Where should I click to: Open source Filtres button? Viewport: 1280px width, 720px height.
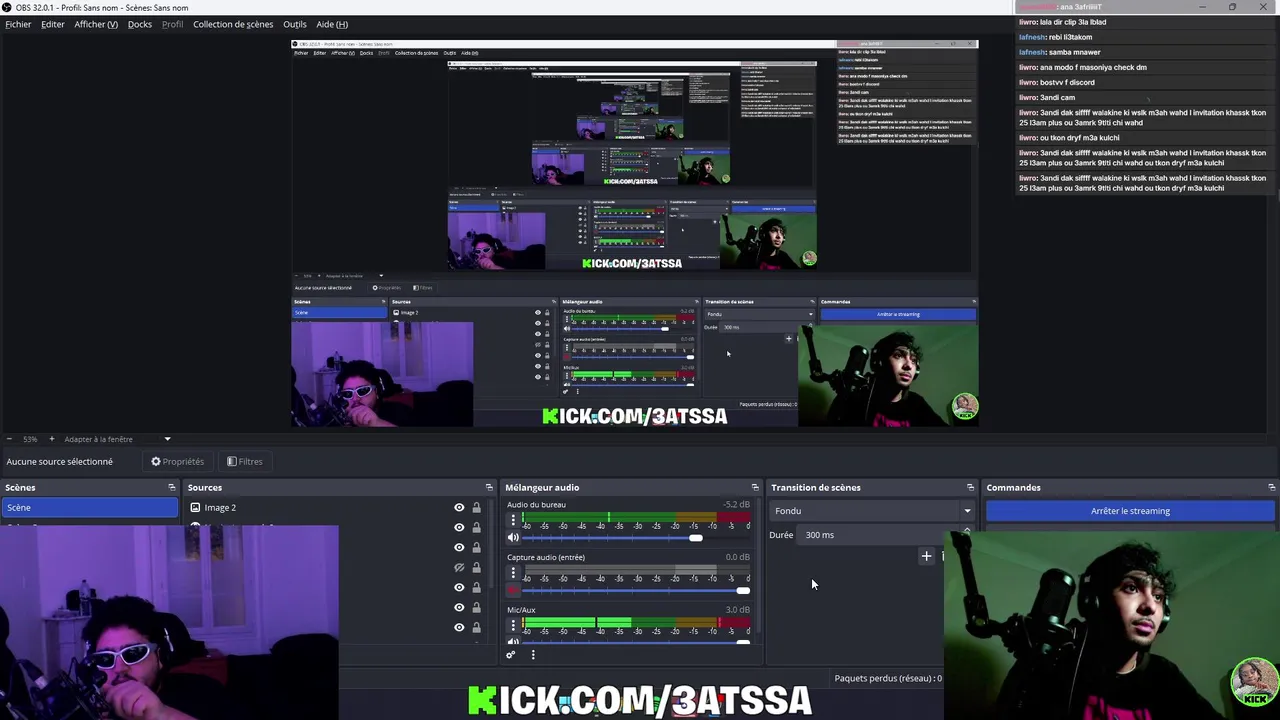(244, 461)
